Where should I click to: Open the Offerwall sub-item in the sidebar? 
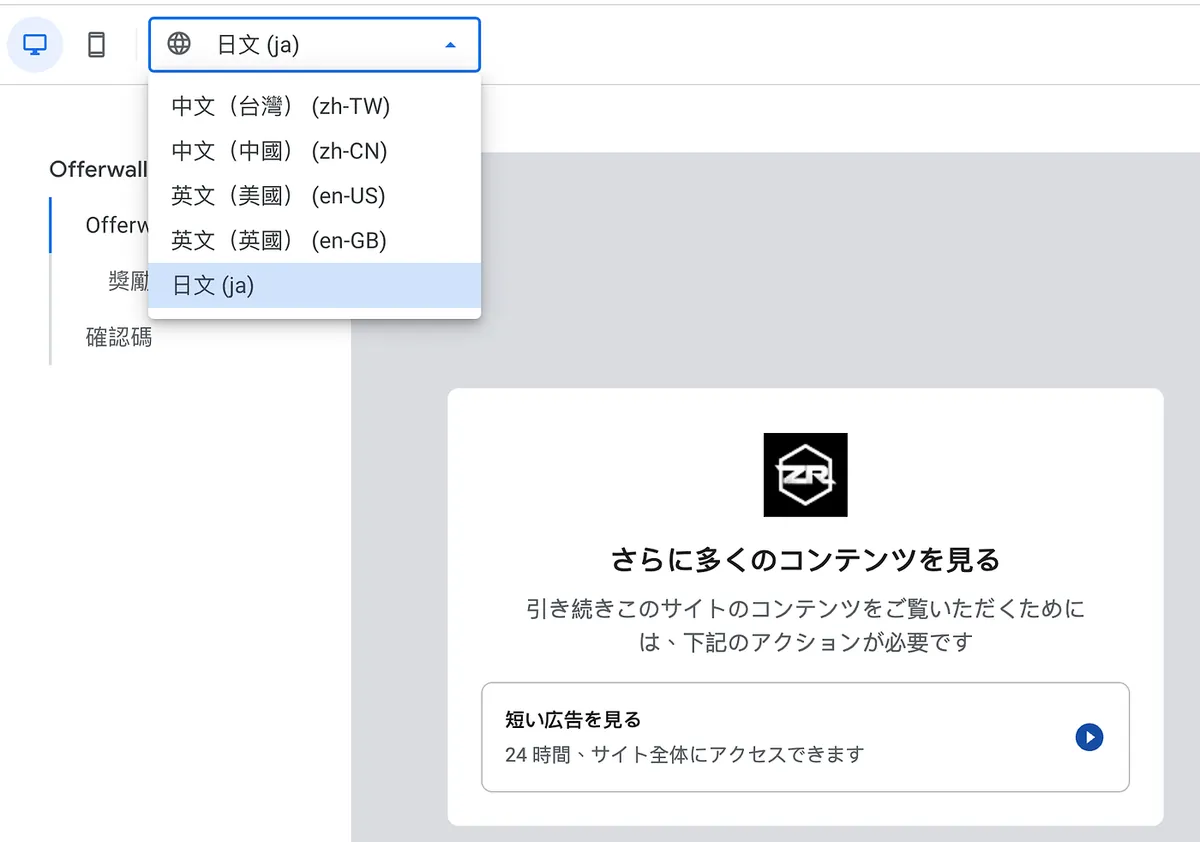coord(116,225)
